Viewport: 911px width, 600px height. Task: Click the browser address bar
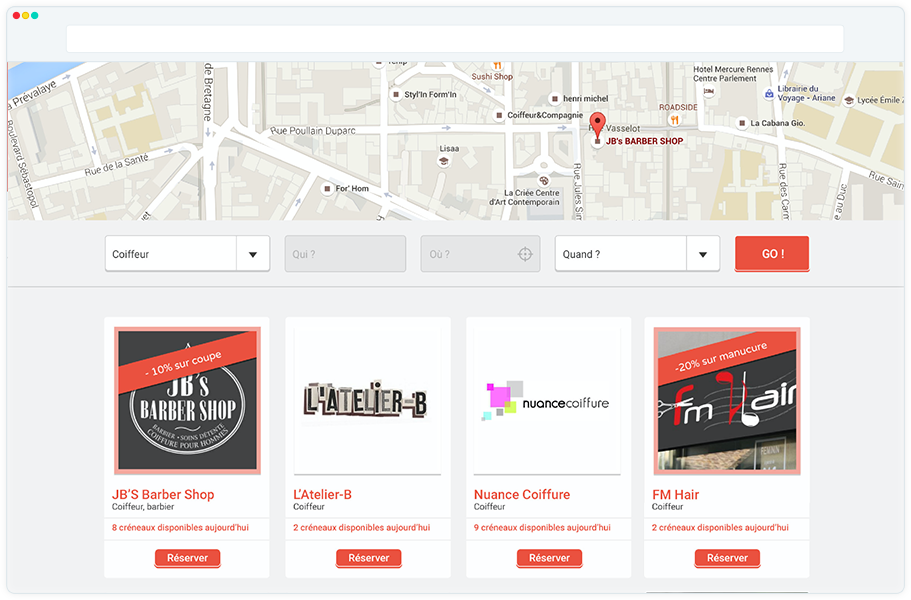pos(455,39)
